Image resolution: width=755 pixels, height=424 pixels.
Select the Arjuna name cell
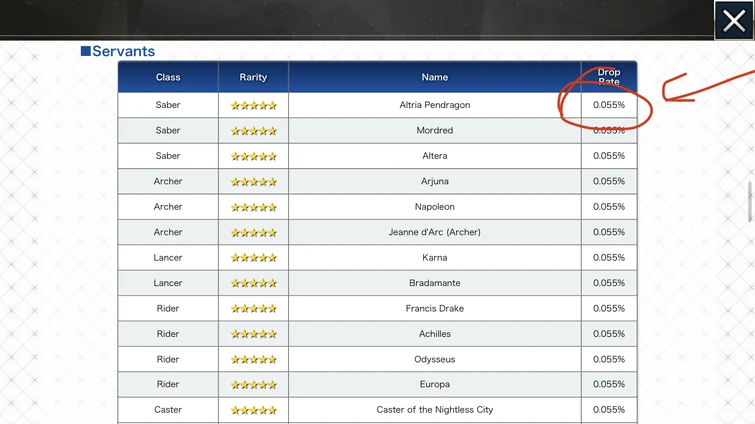[x=435, y=181]
